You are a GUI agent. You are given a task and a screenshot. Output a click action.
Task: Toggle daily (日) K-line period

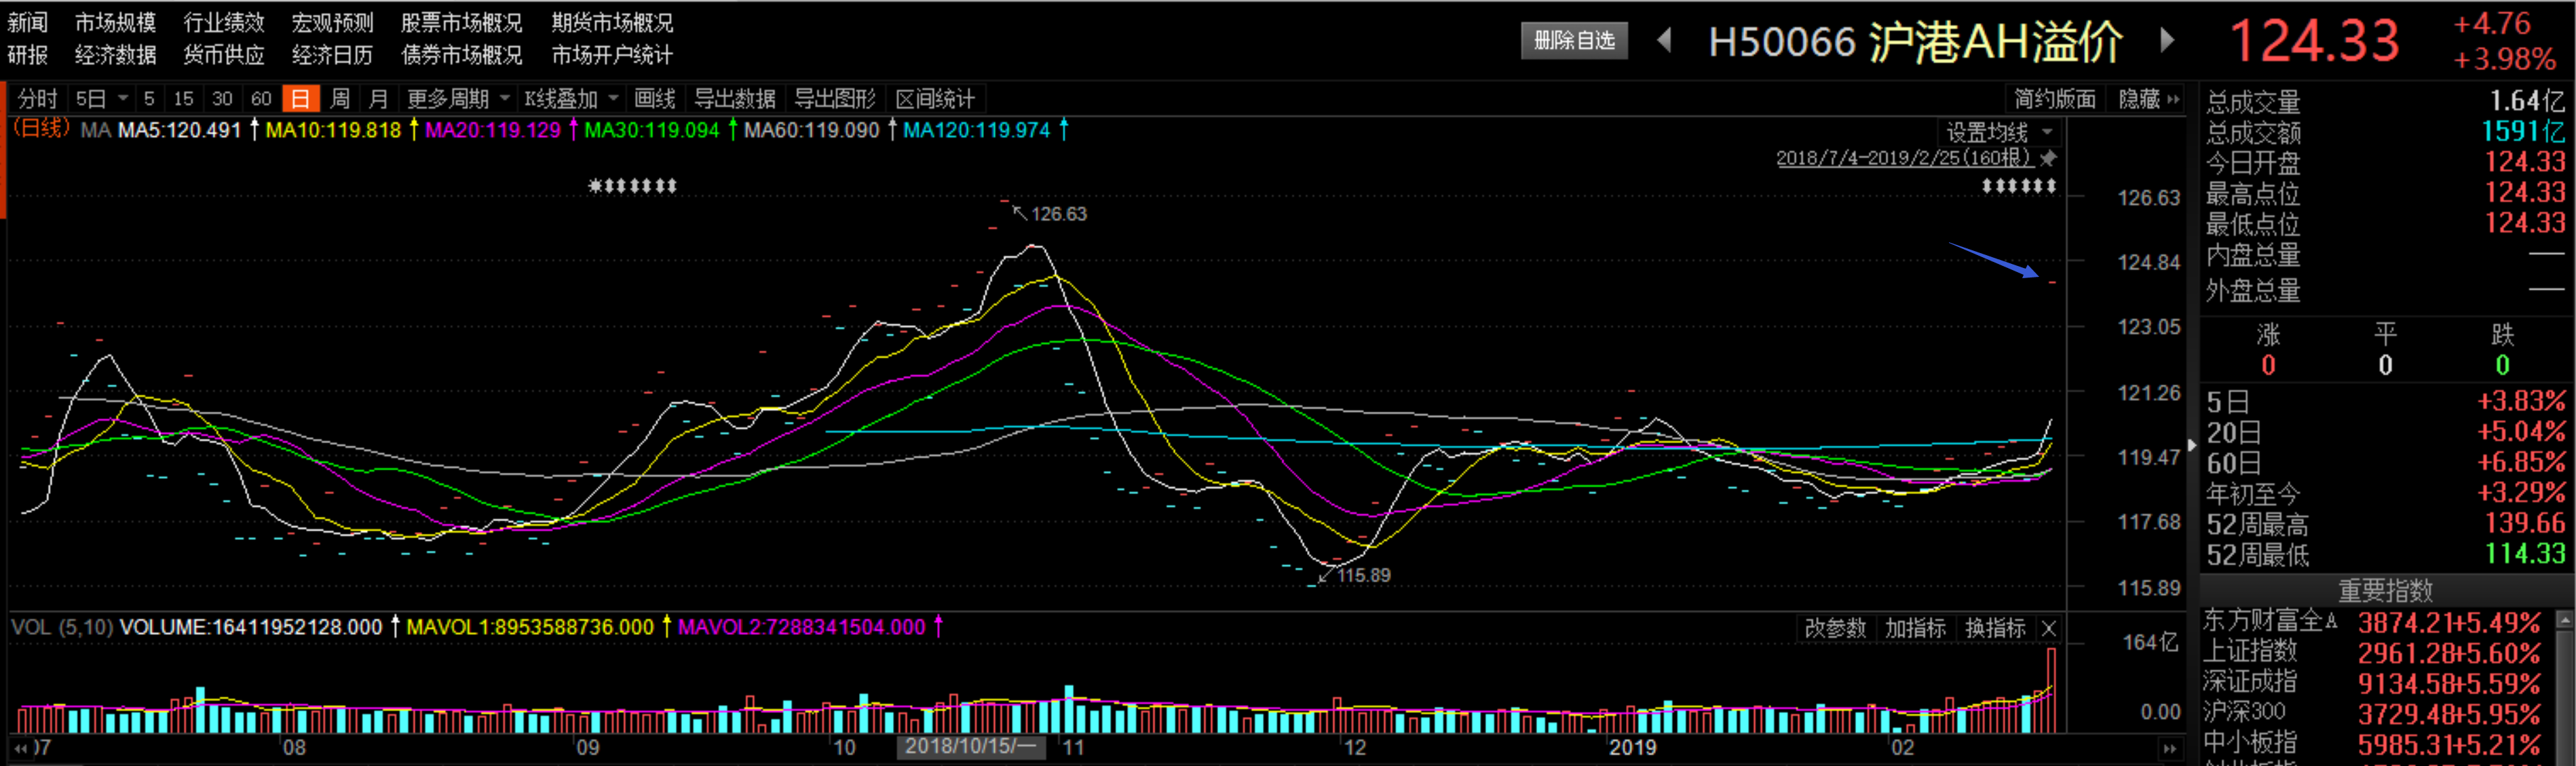click(300, 99)
